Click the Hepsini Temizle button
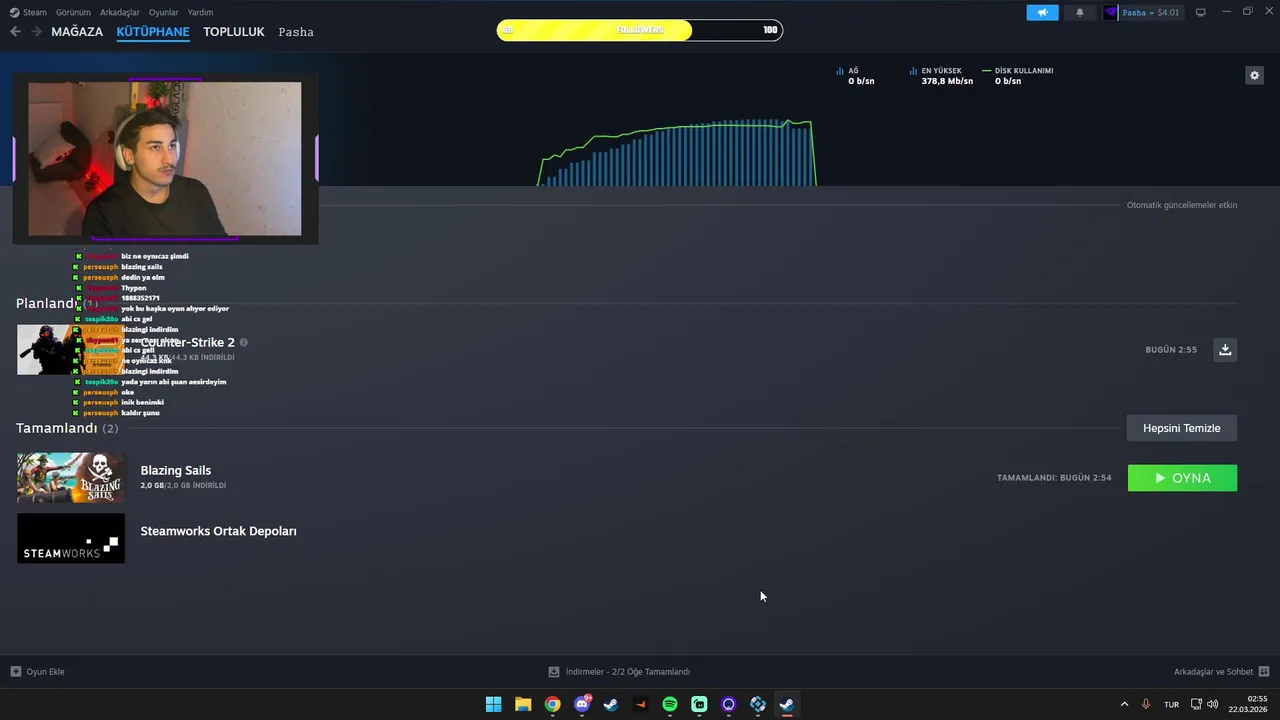The image size is (1280, 720). pyautogui.click(x=1182, y=428)
